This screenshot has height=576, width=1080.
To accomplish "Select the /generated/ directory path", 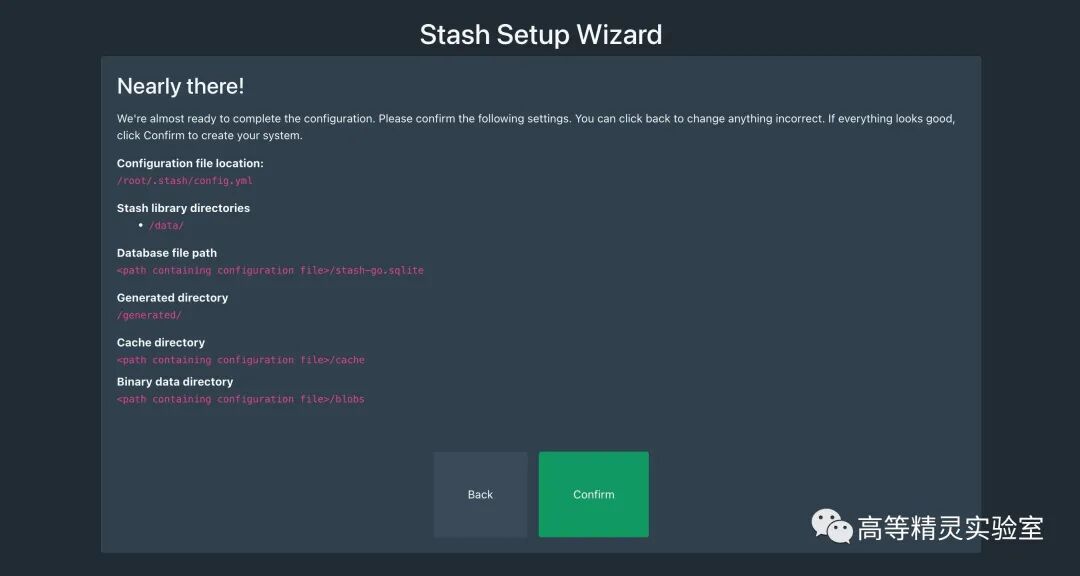I will (x=149, y=315).
